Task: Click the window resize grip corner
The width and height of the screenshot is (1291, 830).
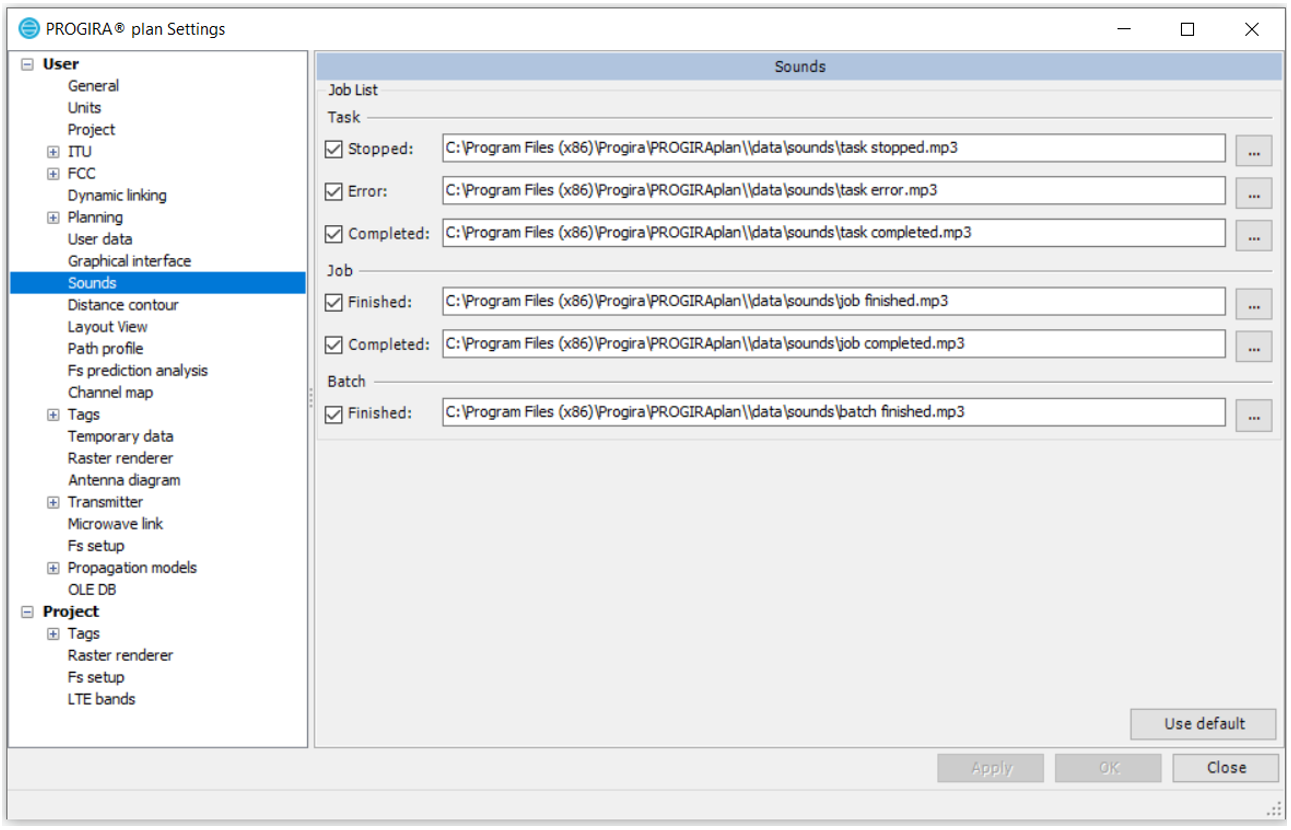Action: tap(1275, 809)
